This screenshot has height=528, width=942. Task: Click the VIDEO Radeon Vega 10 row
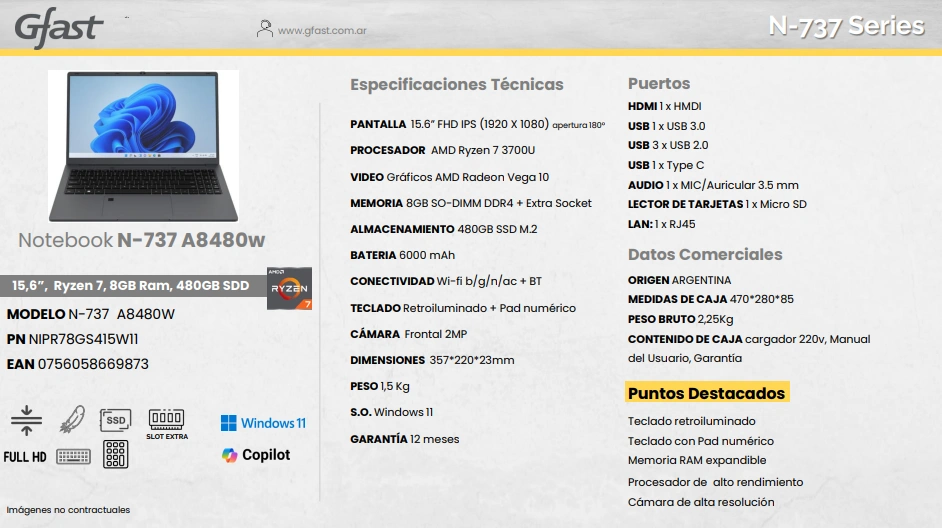[449, 177]
